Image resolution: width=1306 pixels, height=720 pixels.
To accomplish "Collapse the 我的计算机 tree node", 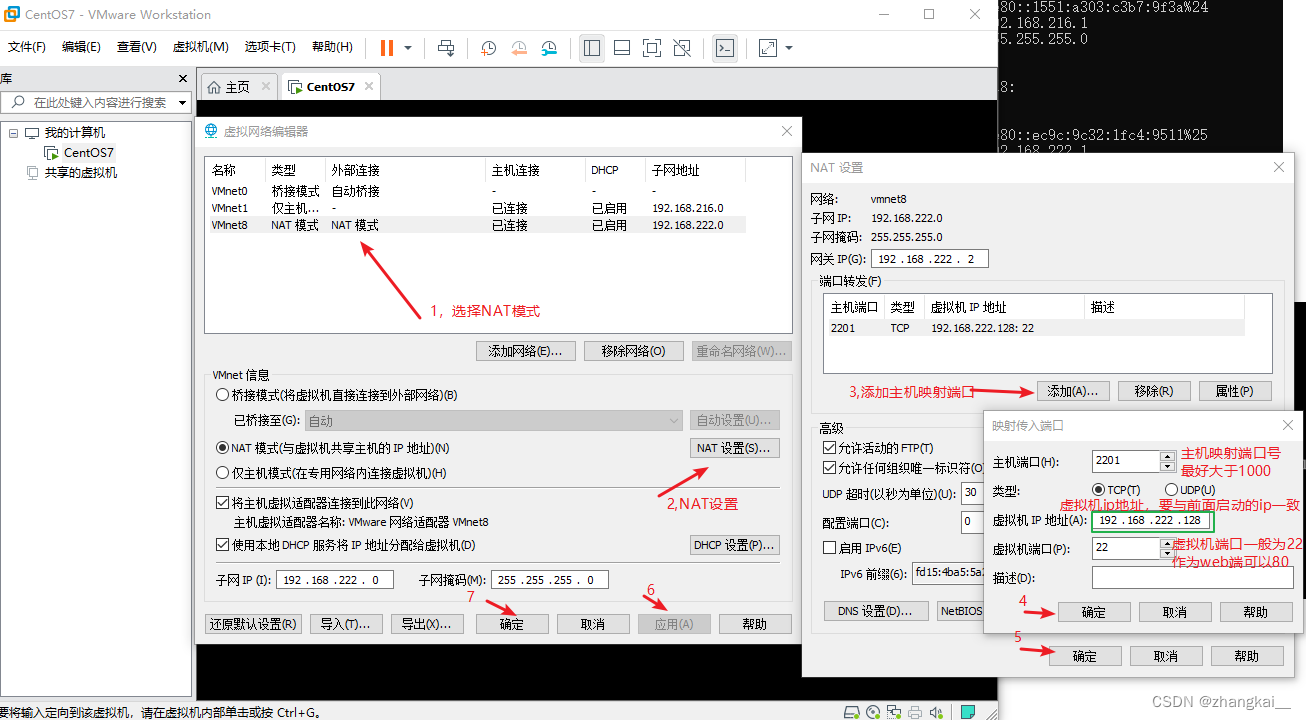I will pos(14,133).
